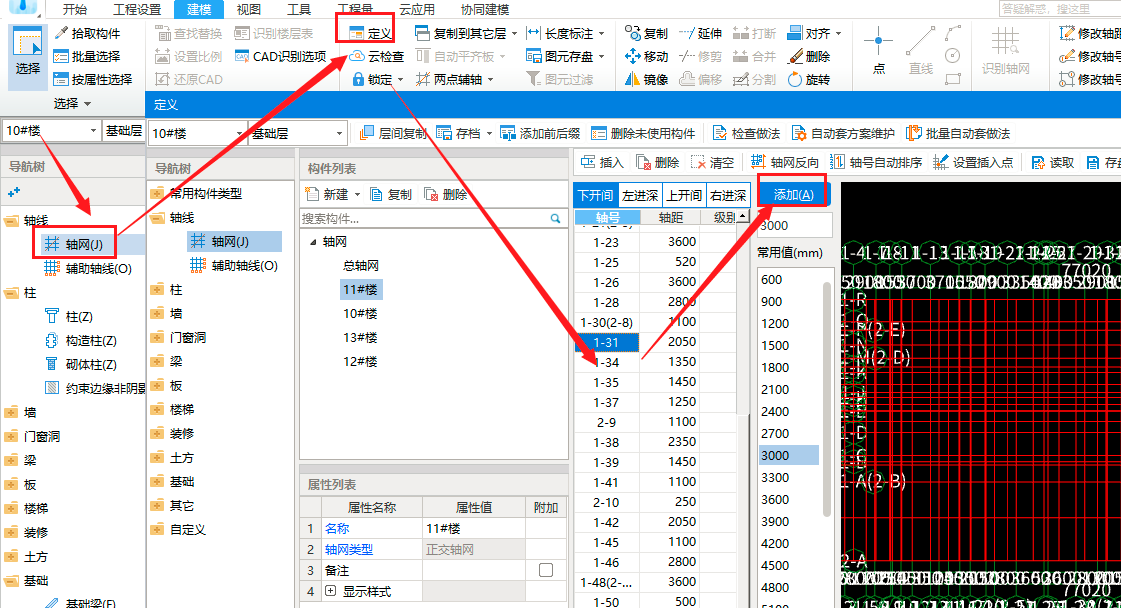Click the 延伸 extend tool
Image resolution: width=1121 pixels, height=608 pixels.
700,33
